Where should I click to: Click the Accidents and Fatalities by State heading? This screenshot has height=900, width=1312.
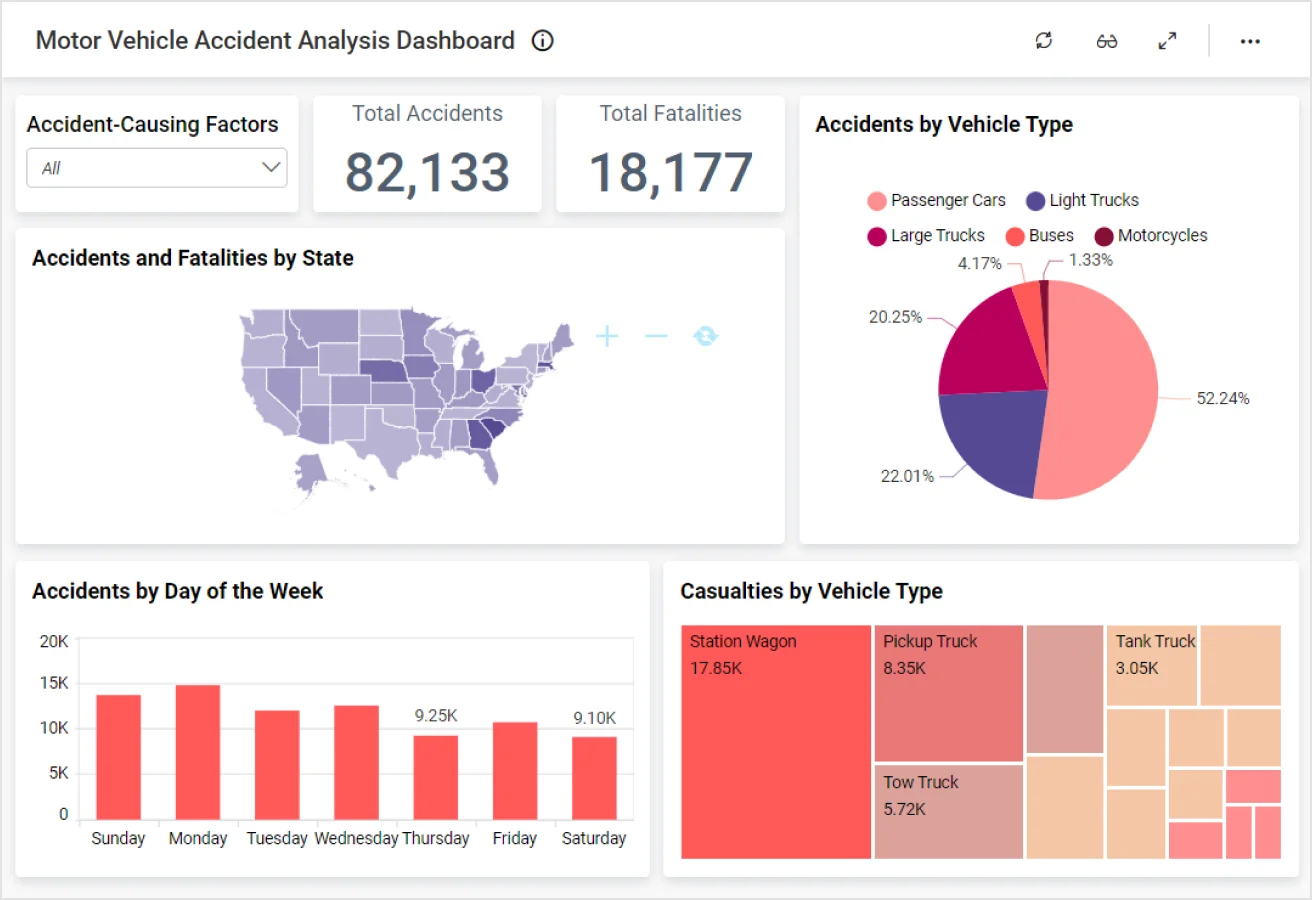[x=193, y=258]
